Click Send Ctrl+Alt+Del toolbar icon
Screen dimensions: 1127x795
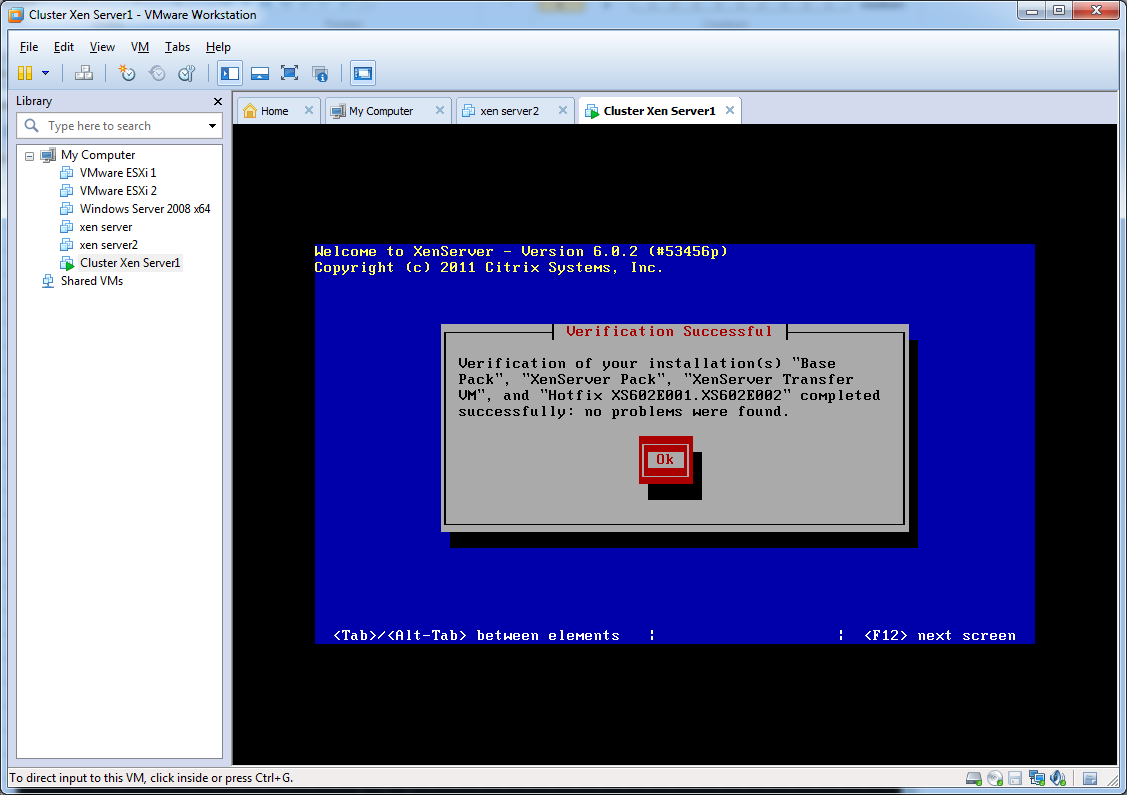pos(84,73)
